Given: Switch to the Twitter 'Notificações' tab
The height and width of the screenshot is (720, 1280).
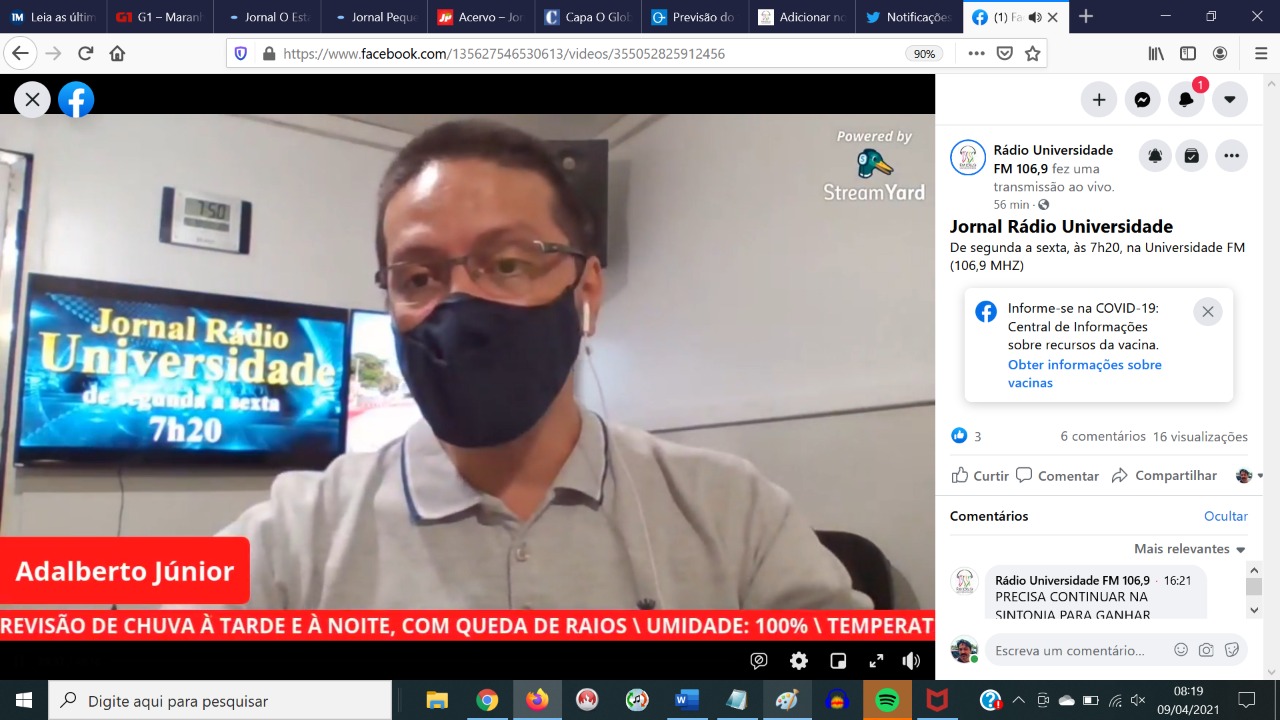Looking at the screenshot, I should click(x=910, y=17).
